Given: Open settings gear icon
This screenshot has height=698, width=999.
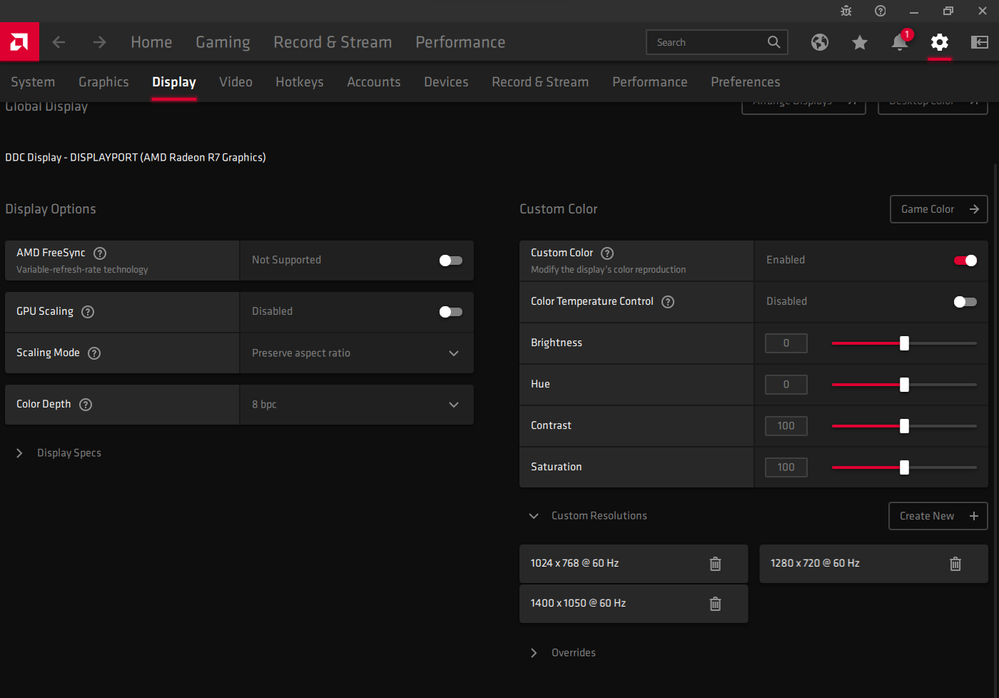Looking at the screenshot, I should coord(939,42).
